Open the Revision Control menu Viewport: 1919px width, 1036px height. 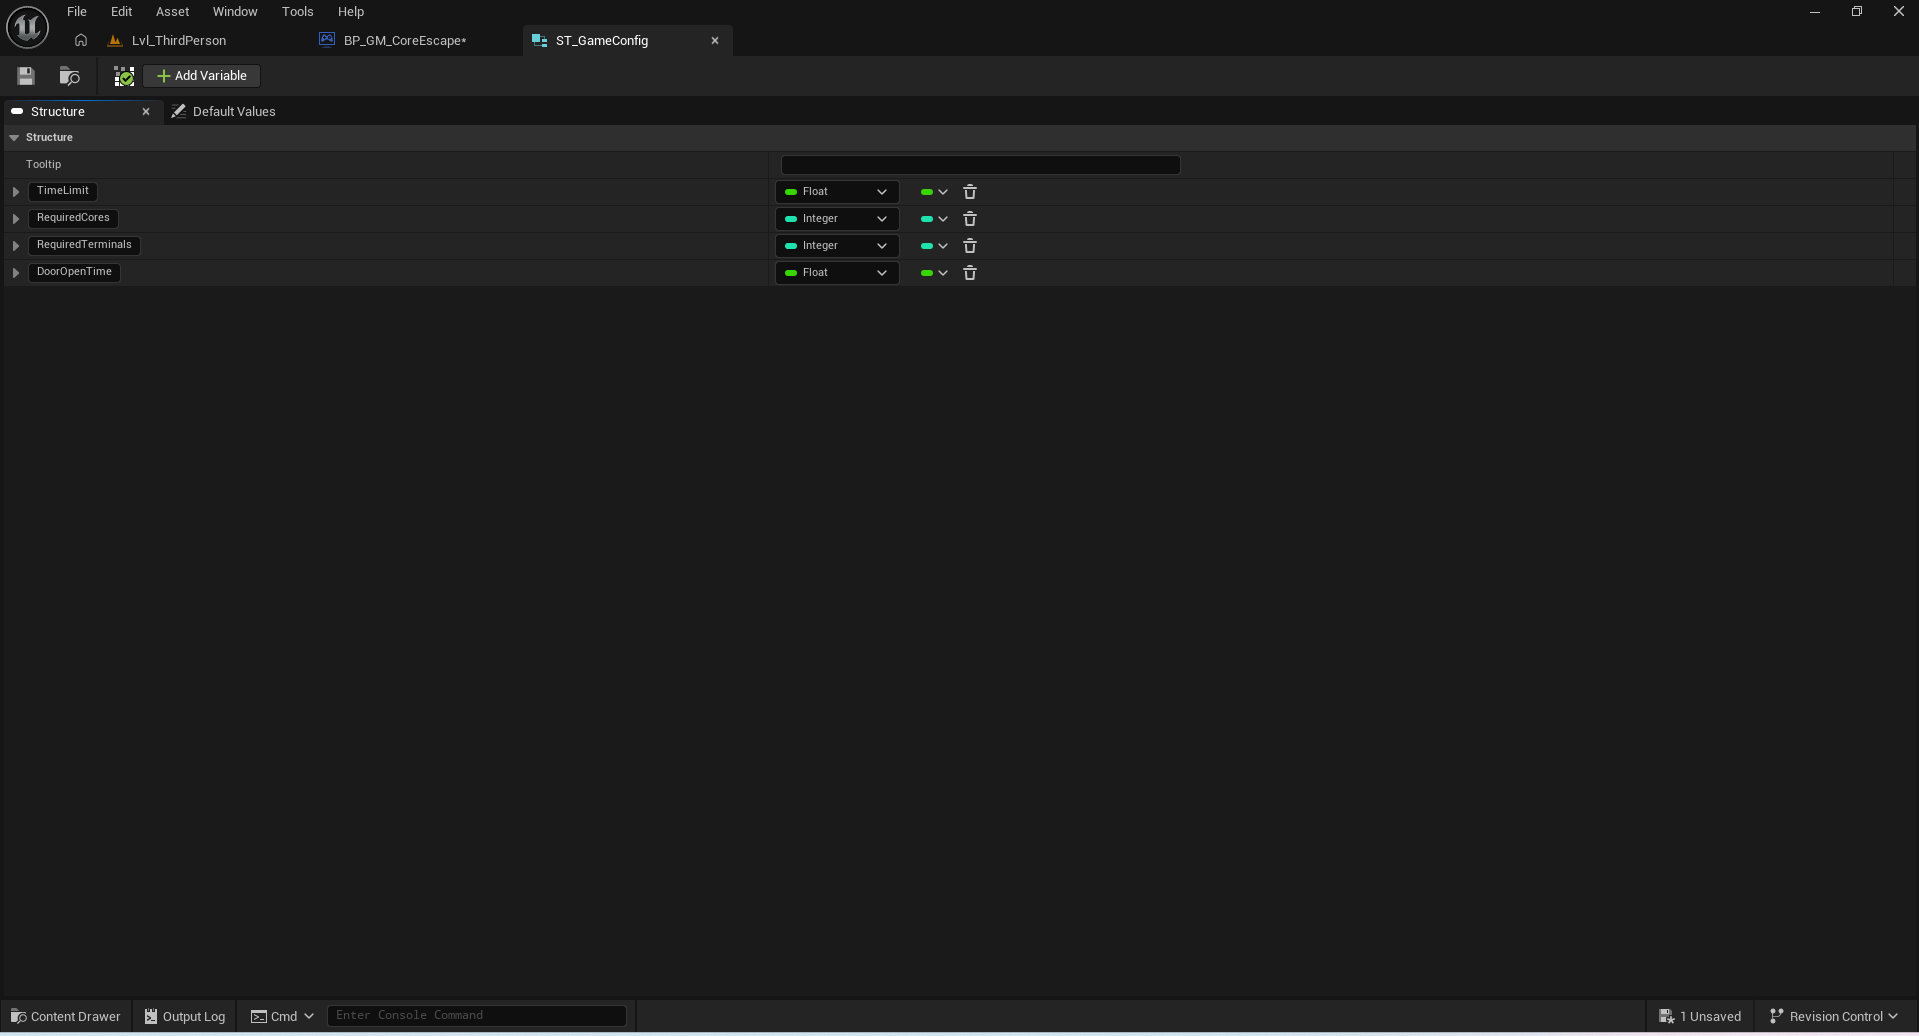click(1834, 1016)
